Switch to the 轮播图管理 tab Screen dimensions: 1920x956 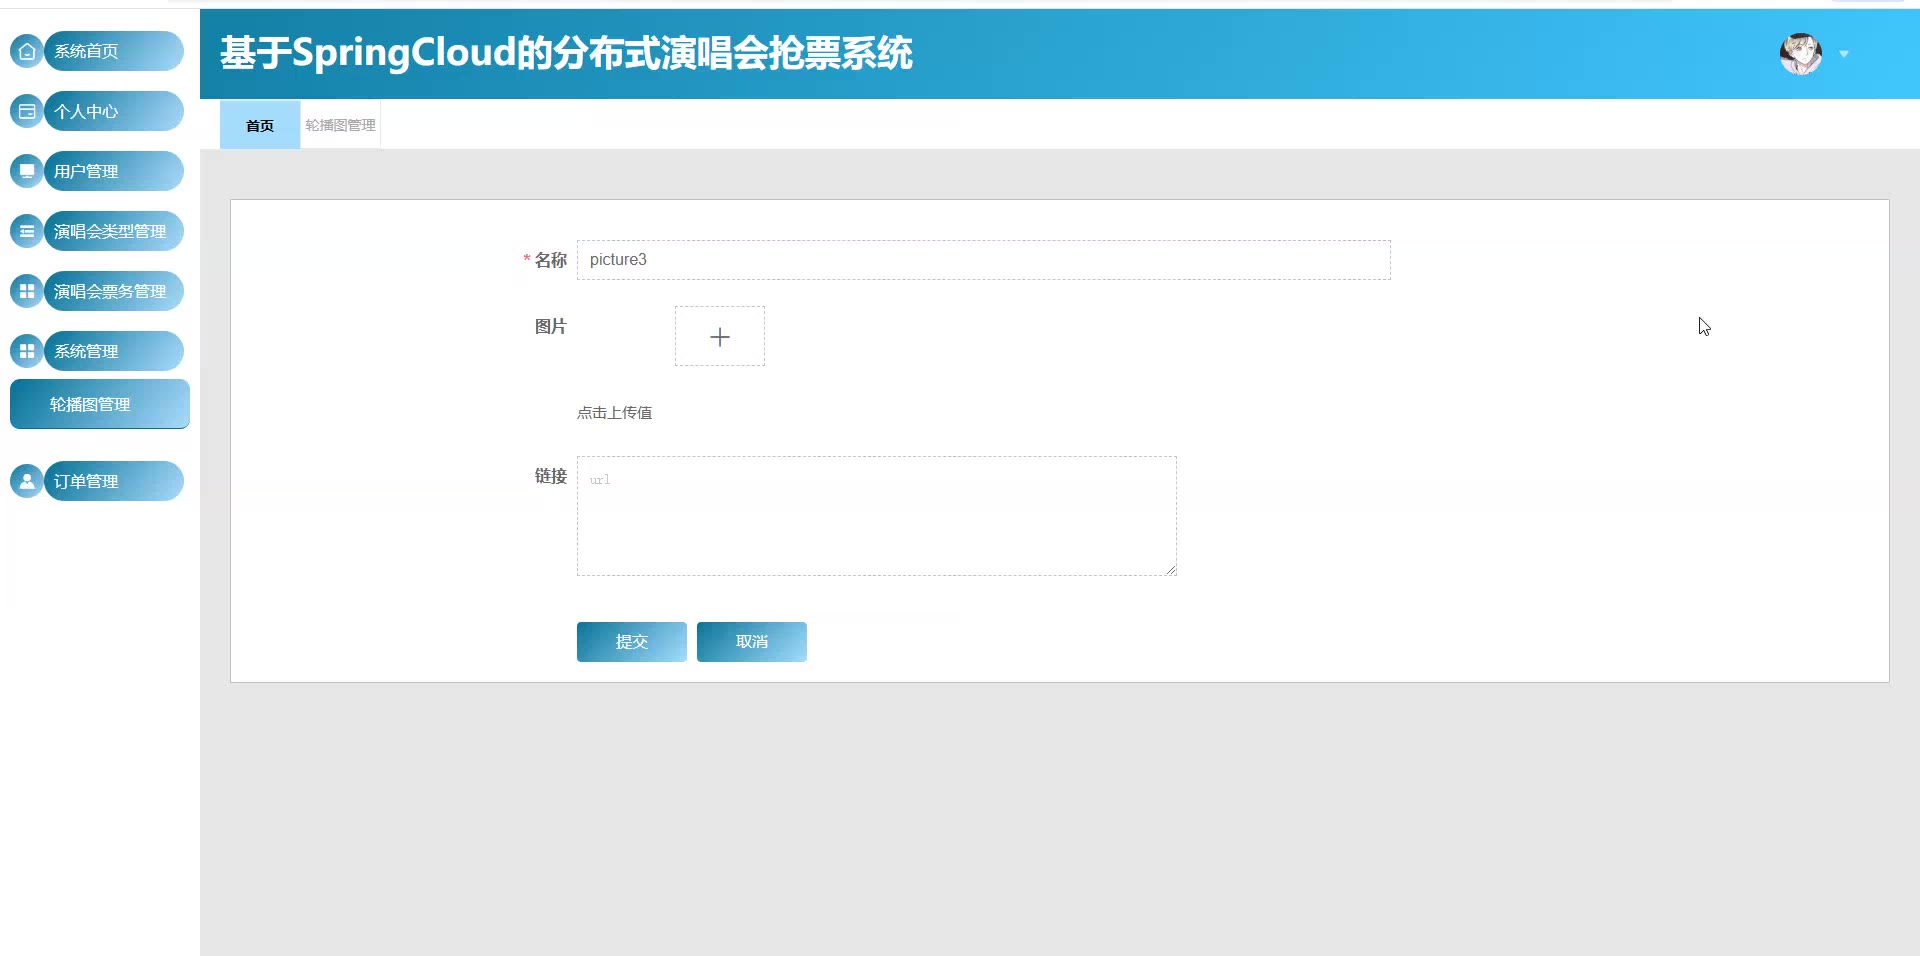click(340, 125)
